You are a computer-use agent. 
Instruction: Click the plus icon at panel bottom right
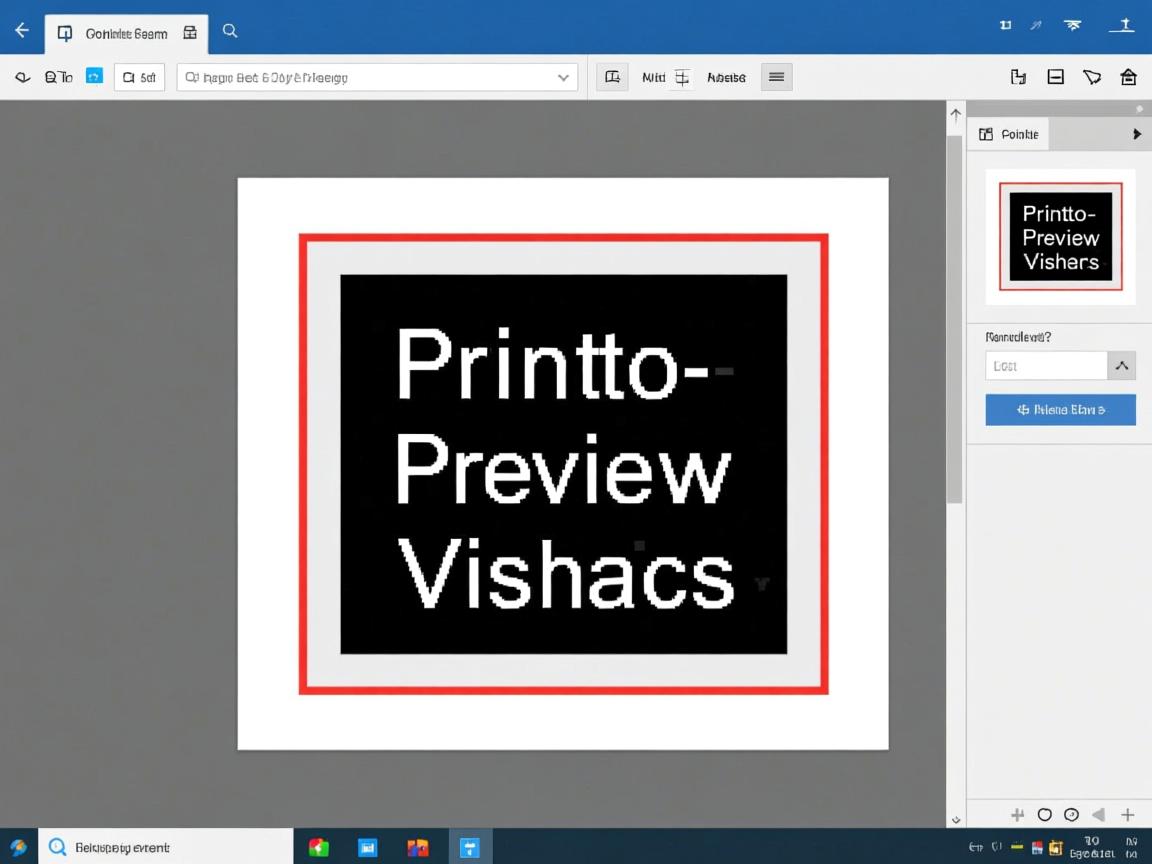(1127, 815)
